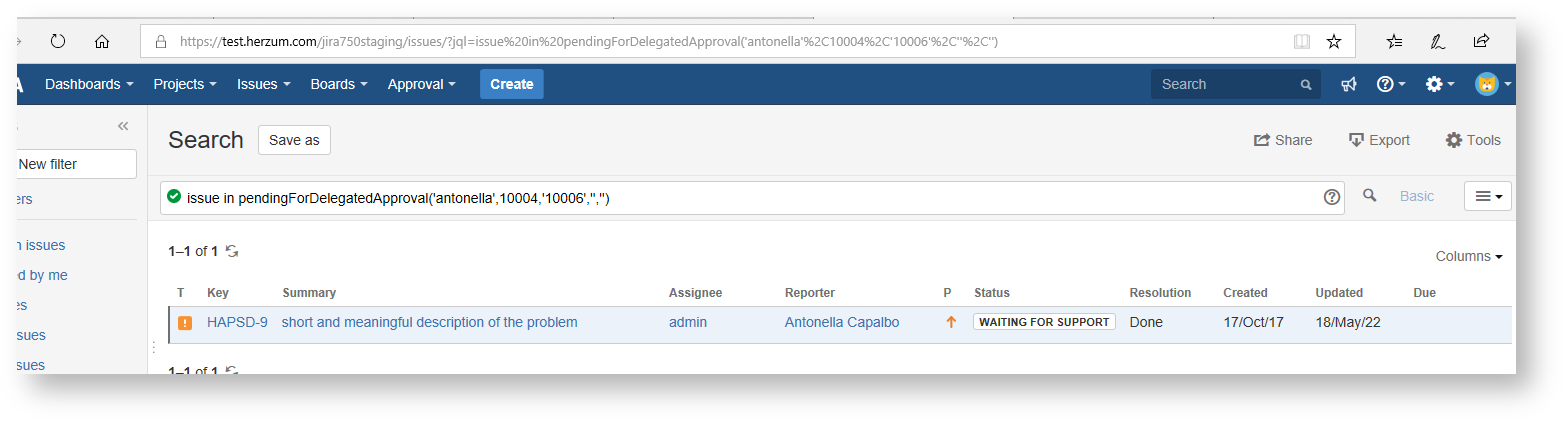The height and width of the screenshot is (422, 1564).
Task: Open the Dashboards menu
Action: (89, 84)
